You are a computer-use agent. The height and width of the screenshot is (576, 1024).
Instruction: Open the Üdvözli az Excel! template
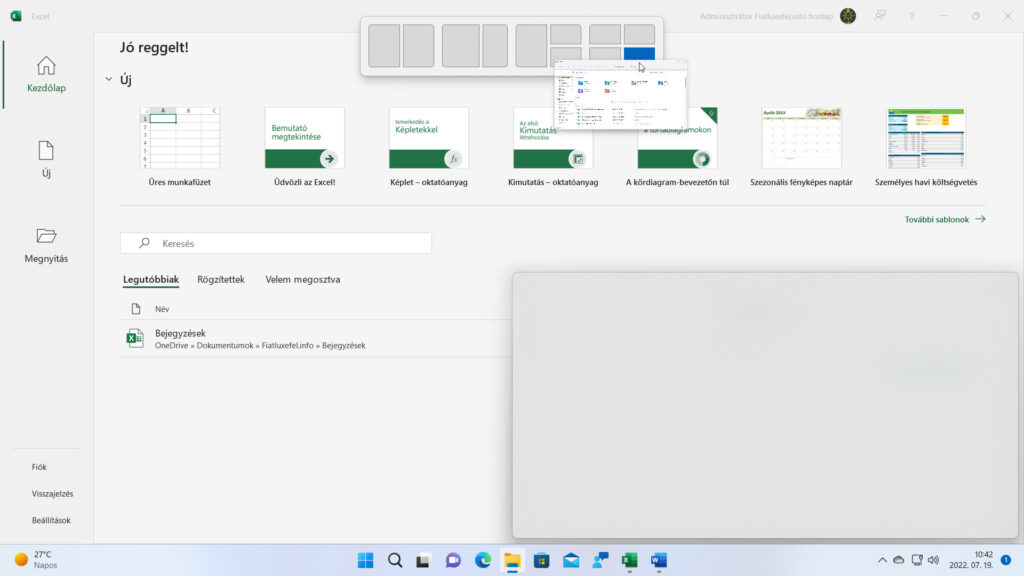tap(304, 148)
